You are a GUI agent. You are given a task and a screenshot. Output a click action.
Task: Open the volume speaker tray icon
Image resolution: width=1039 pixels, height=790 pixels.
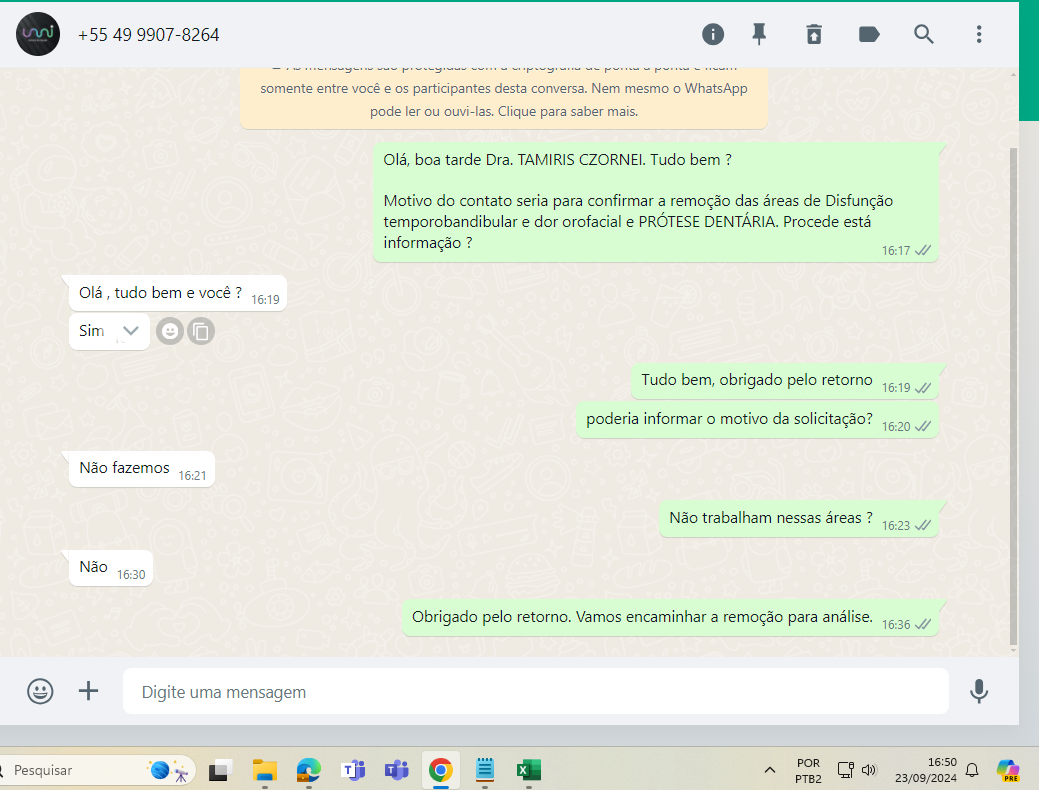(869, 770)
